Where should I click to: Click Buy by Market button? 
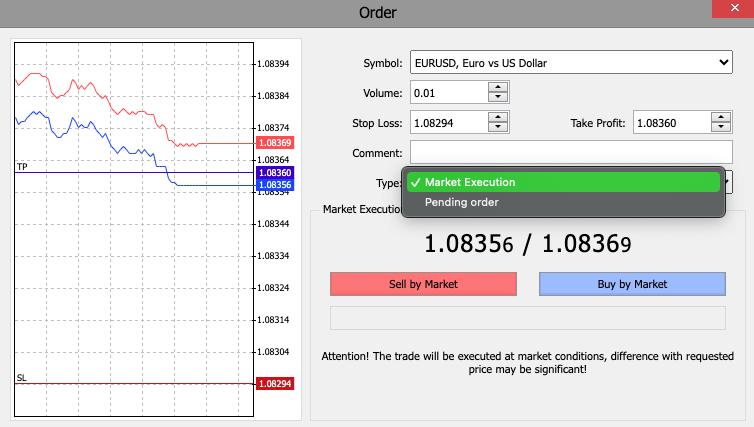tap(632, 284)
